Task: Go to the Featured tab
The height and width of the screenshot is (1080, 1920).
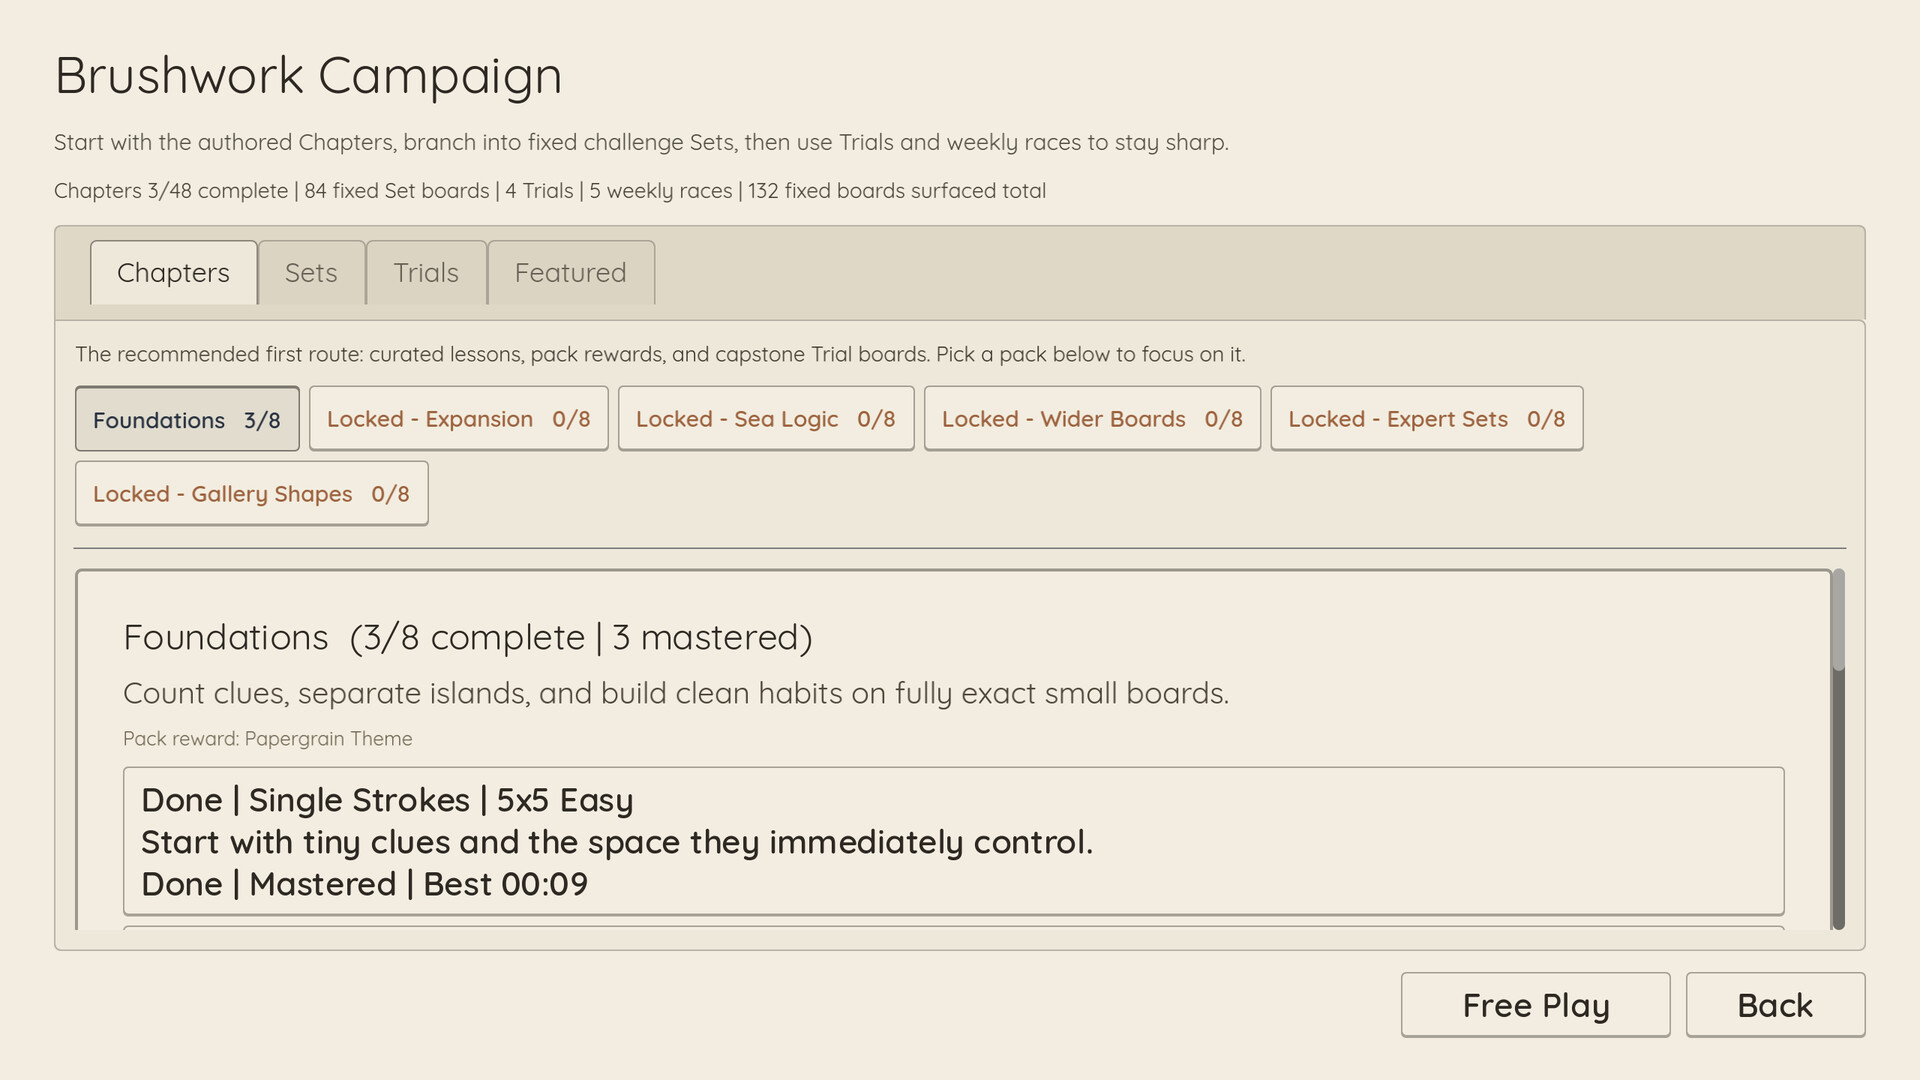Action: [570, 273]
